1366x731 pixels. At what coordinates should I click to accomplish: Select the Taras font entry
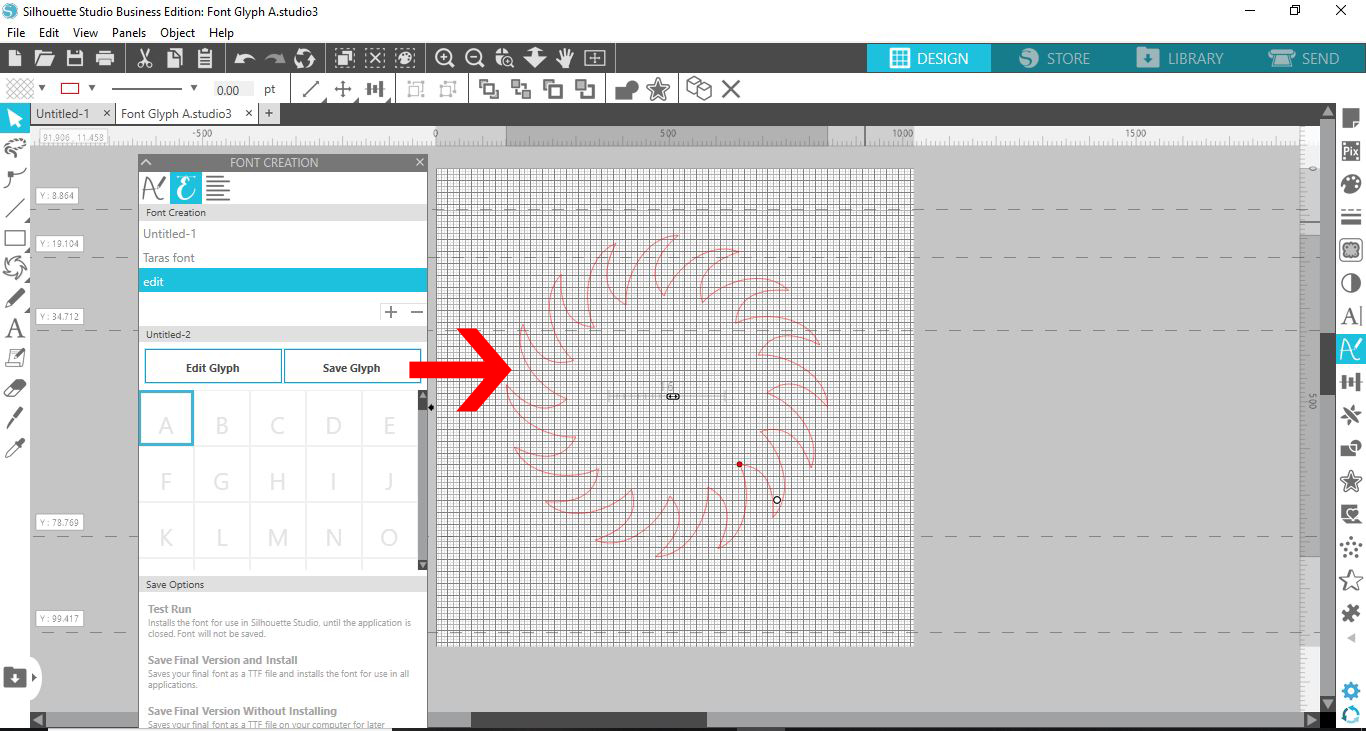[283, 258]
